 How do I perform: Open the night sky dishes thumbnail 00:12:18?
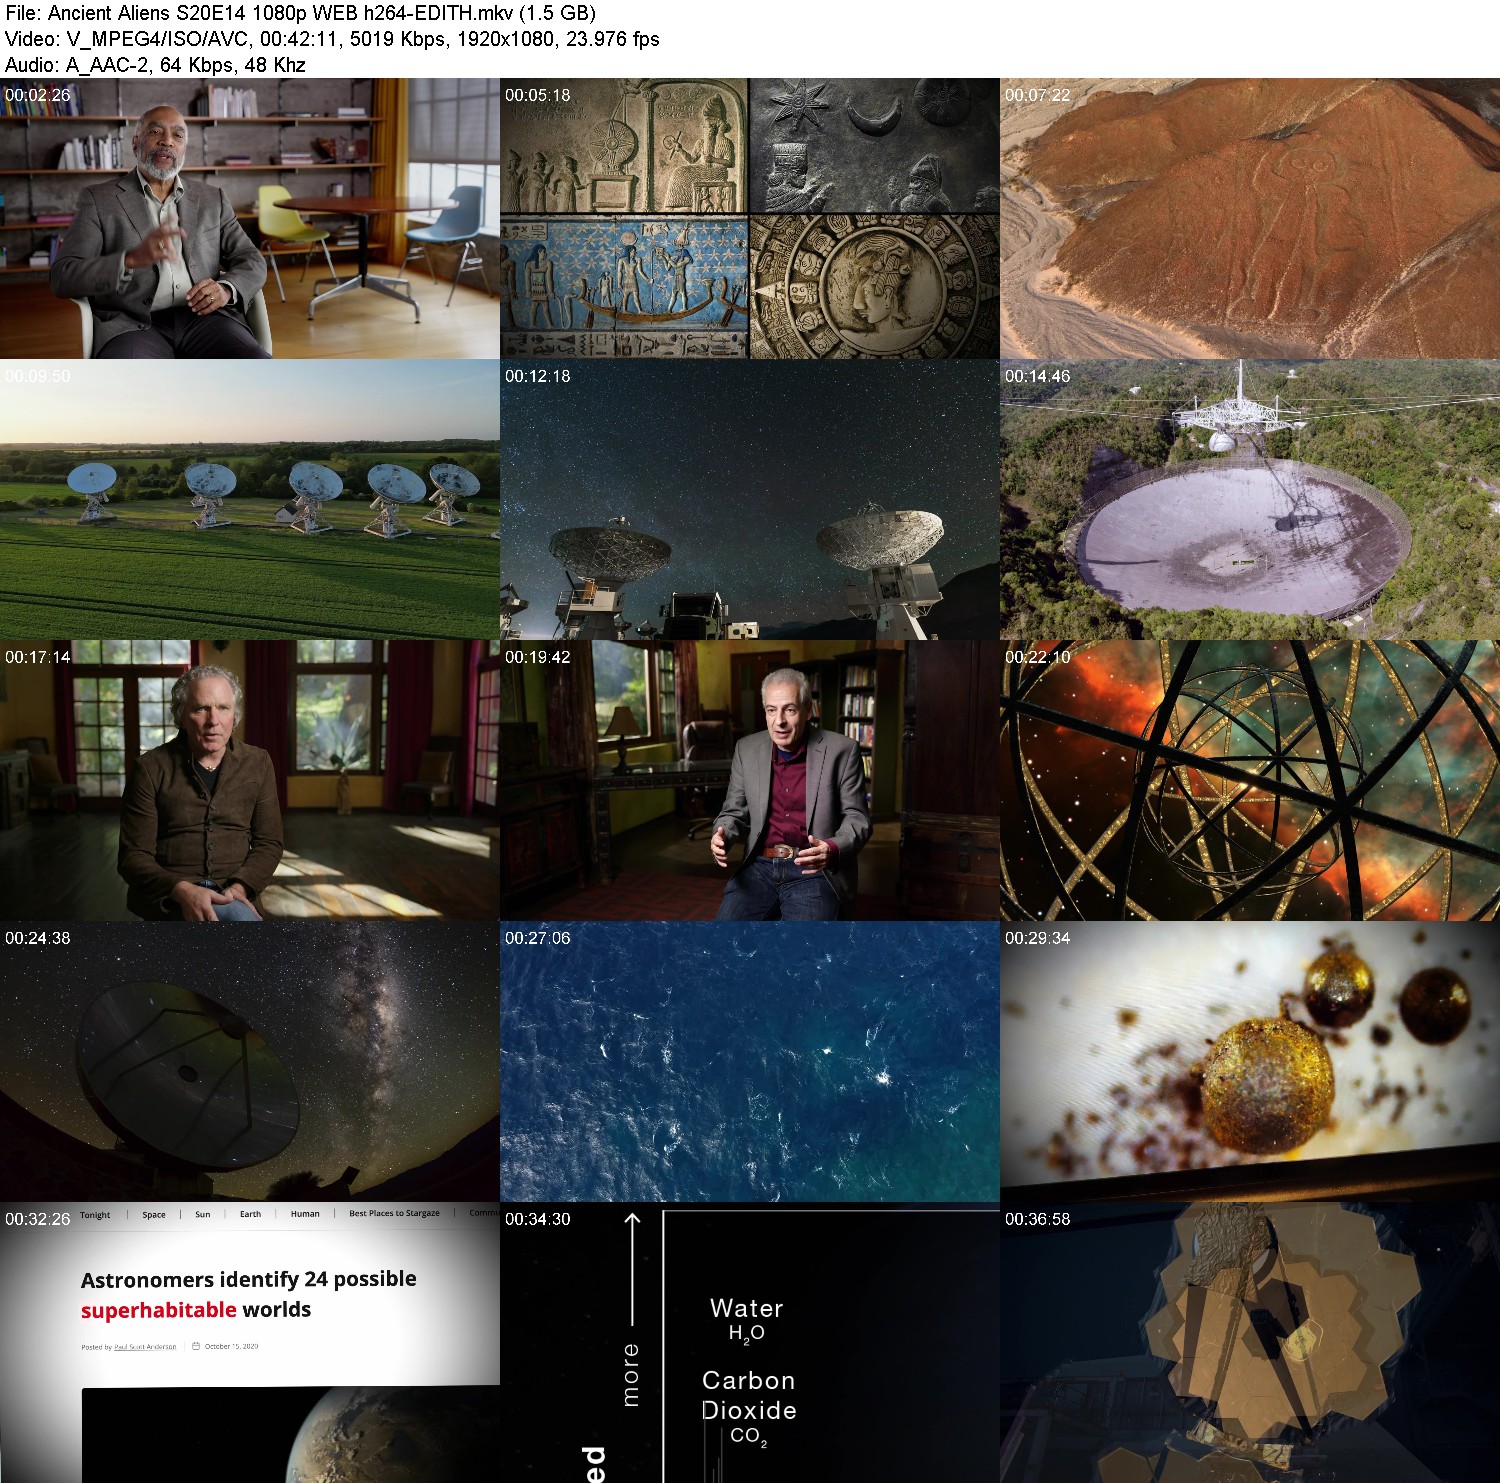(x=750, y=500)
